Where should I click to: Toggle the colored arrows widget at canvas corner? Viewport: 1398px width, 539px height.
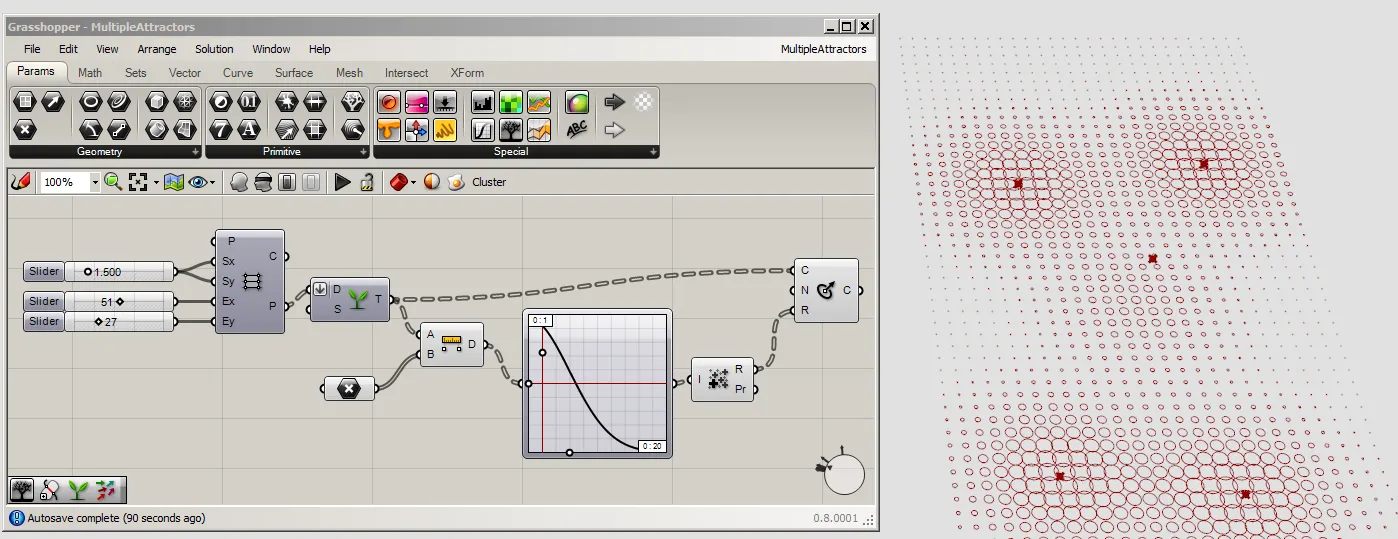tap(106, 490)
